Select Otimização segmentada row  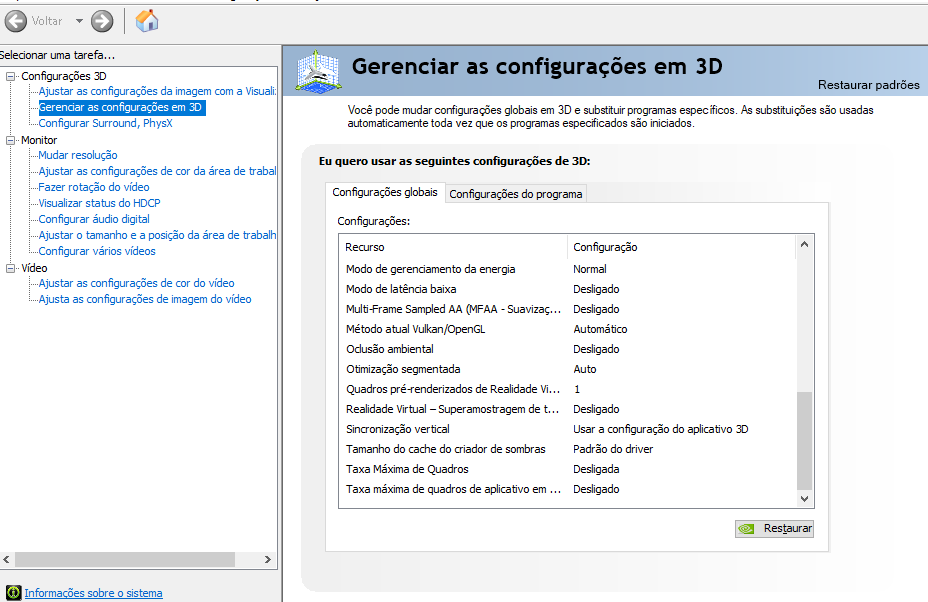tap(567, 369)
